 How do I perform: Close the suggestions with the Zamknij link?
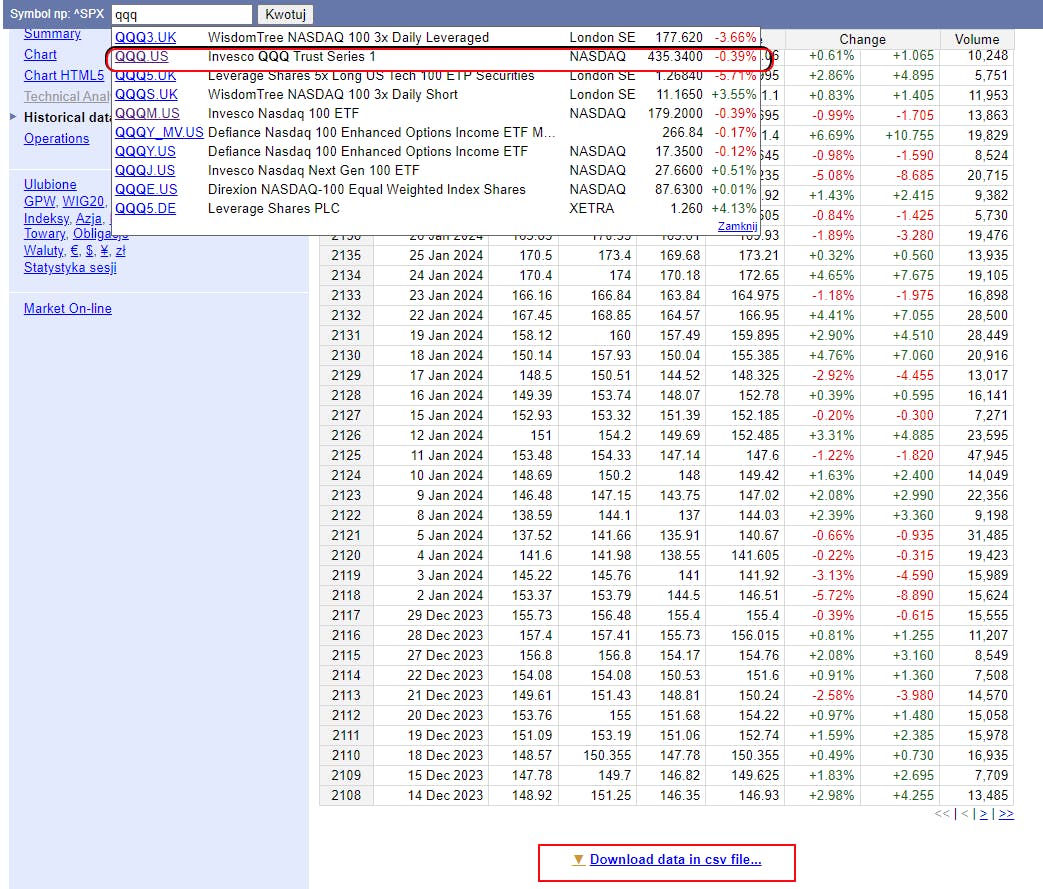click(x=738, y=226)
